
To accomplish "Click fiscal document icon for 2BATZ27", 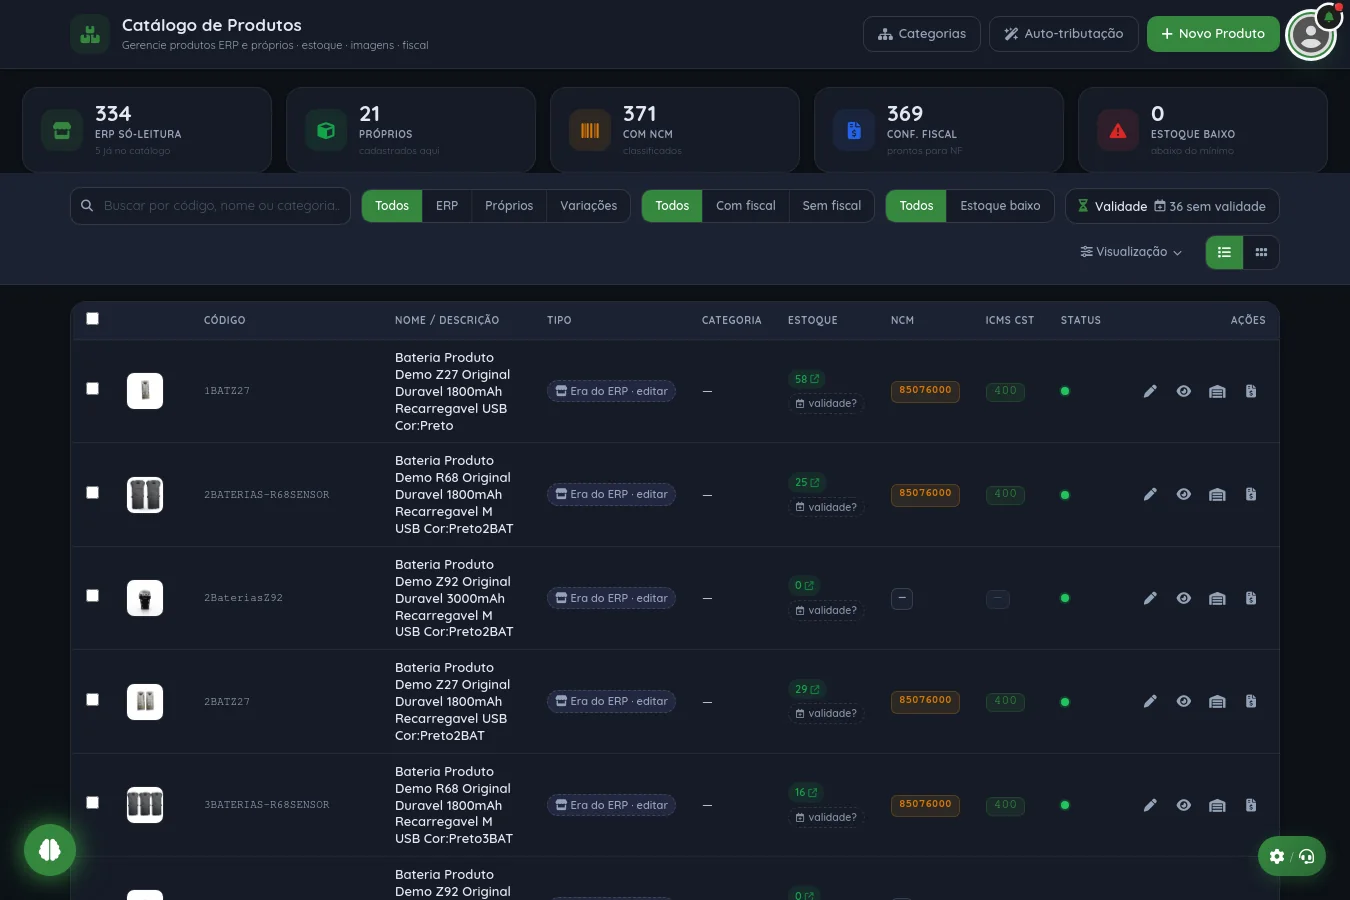I will click(1251, 701).
